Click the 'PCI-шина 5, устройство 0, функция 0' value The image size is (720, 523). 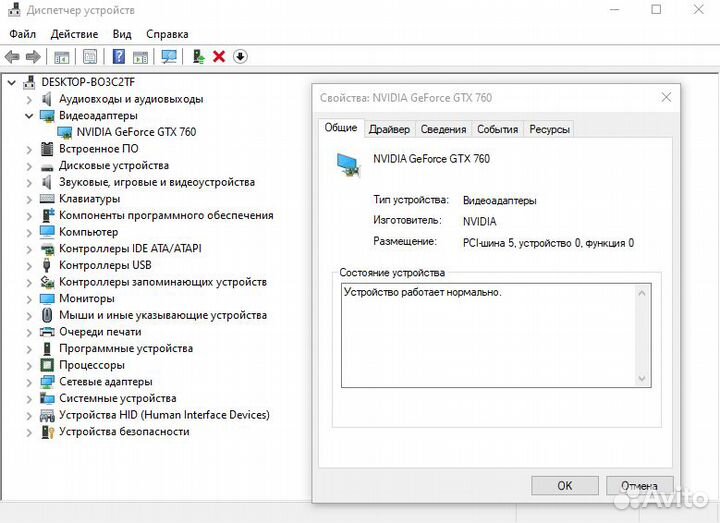click(548, 243)
